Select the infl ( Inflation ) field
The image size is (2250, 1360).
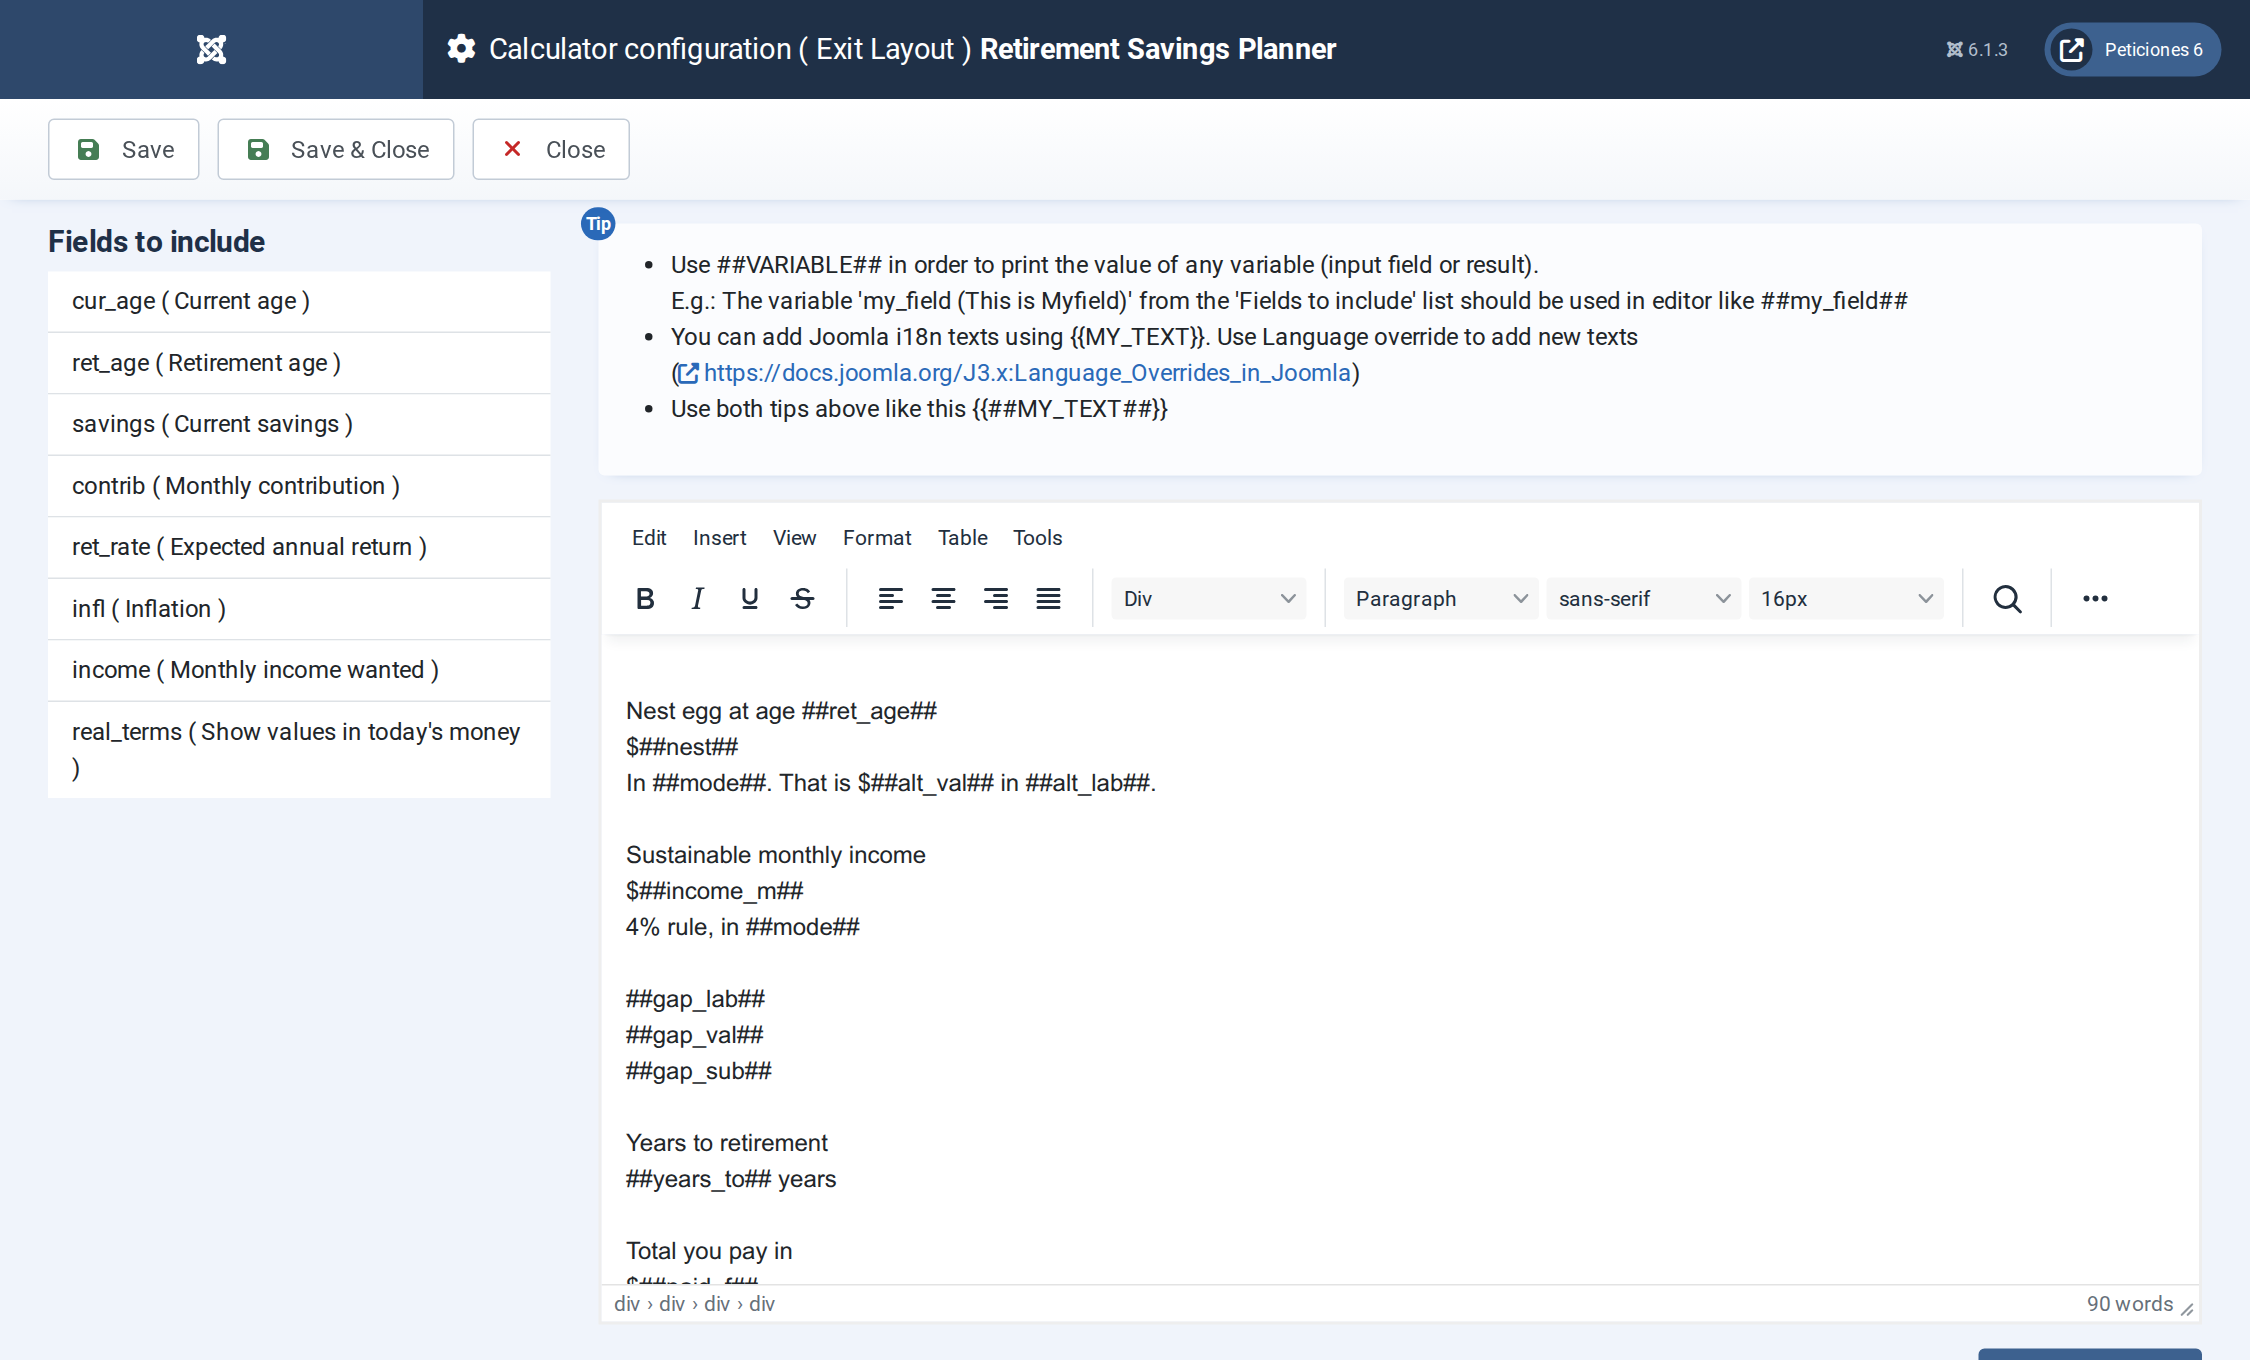pos(299,609)
